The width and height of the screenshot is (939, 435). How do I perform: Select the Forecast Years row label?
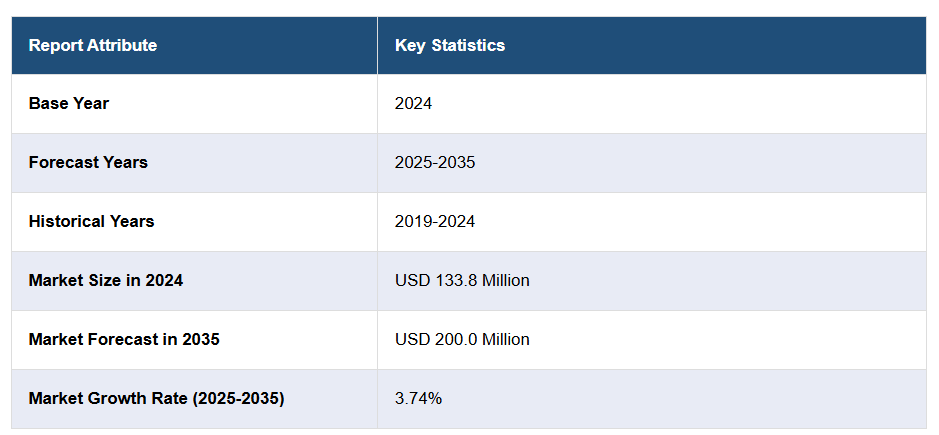(x=88, y=162)
